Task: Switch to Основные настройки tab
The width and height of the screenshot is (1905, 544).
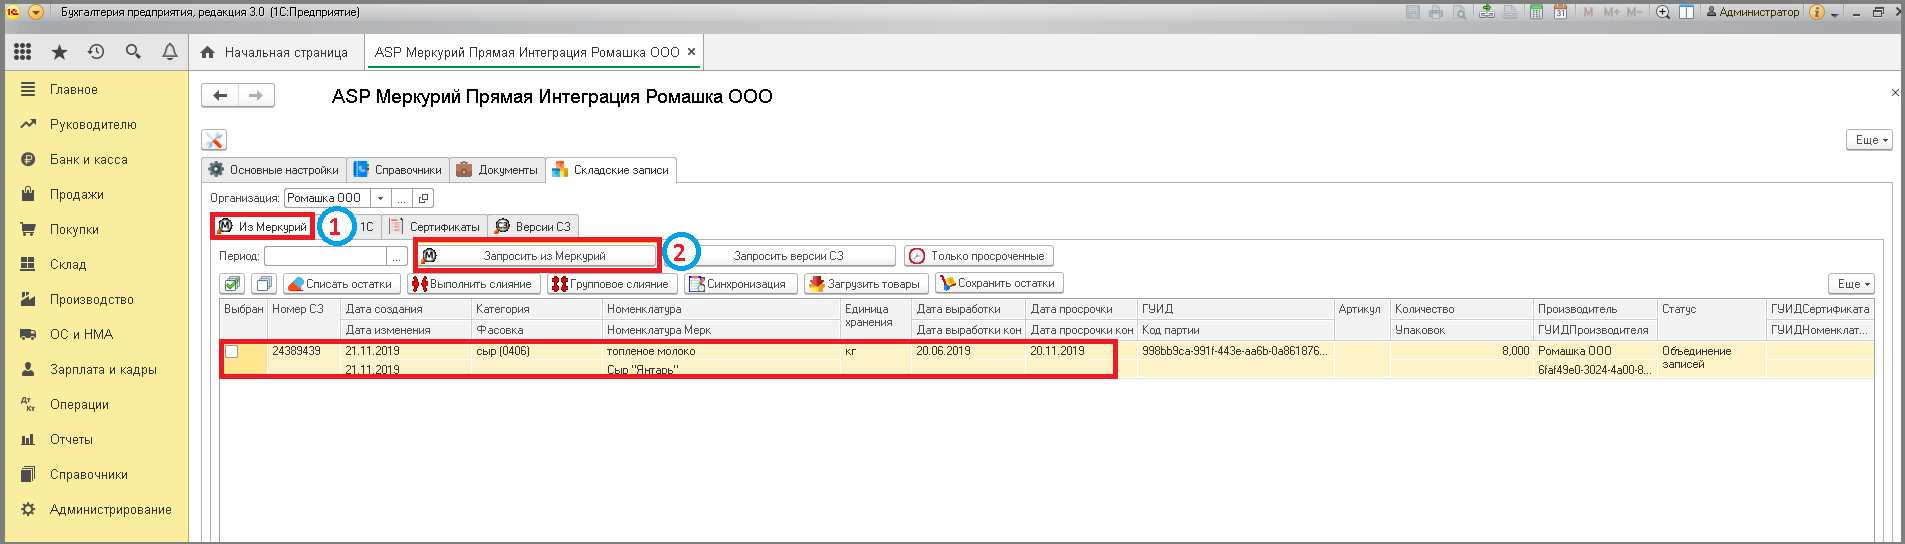Action: click(274, 170)
